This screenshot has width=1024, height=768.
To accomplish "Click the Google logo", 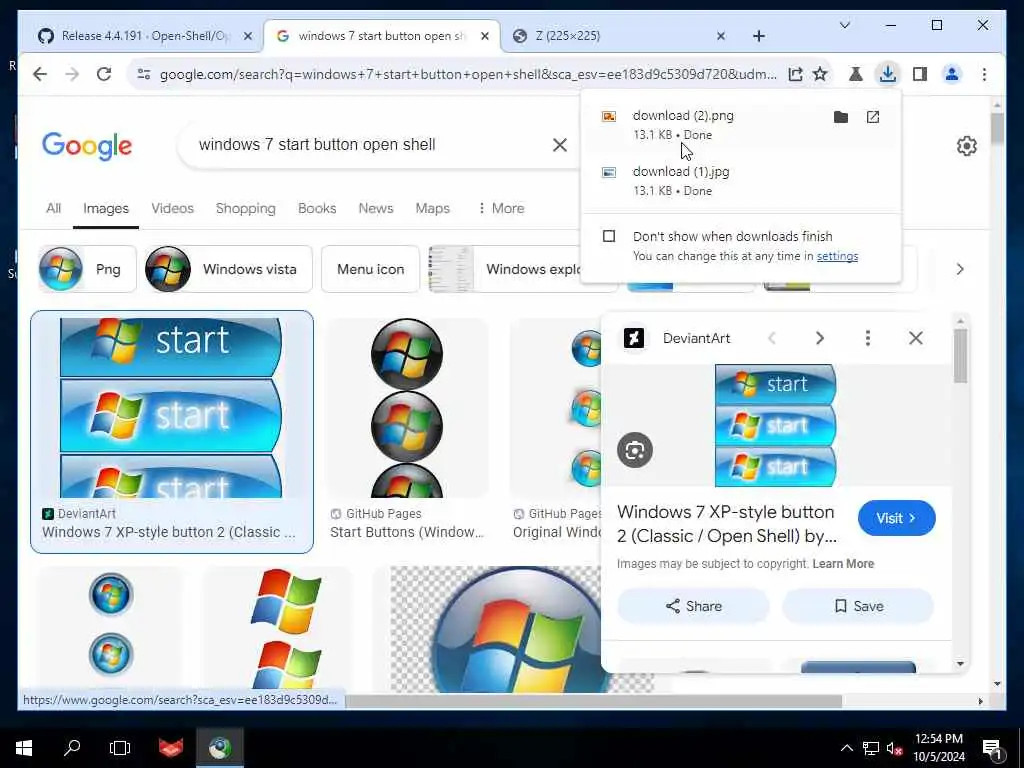I will 87,146.
